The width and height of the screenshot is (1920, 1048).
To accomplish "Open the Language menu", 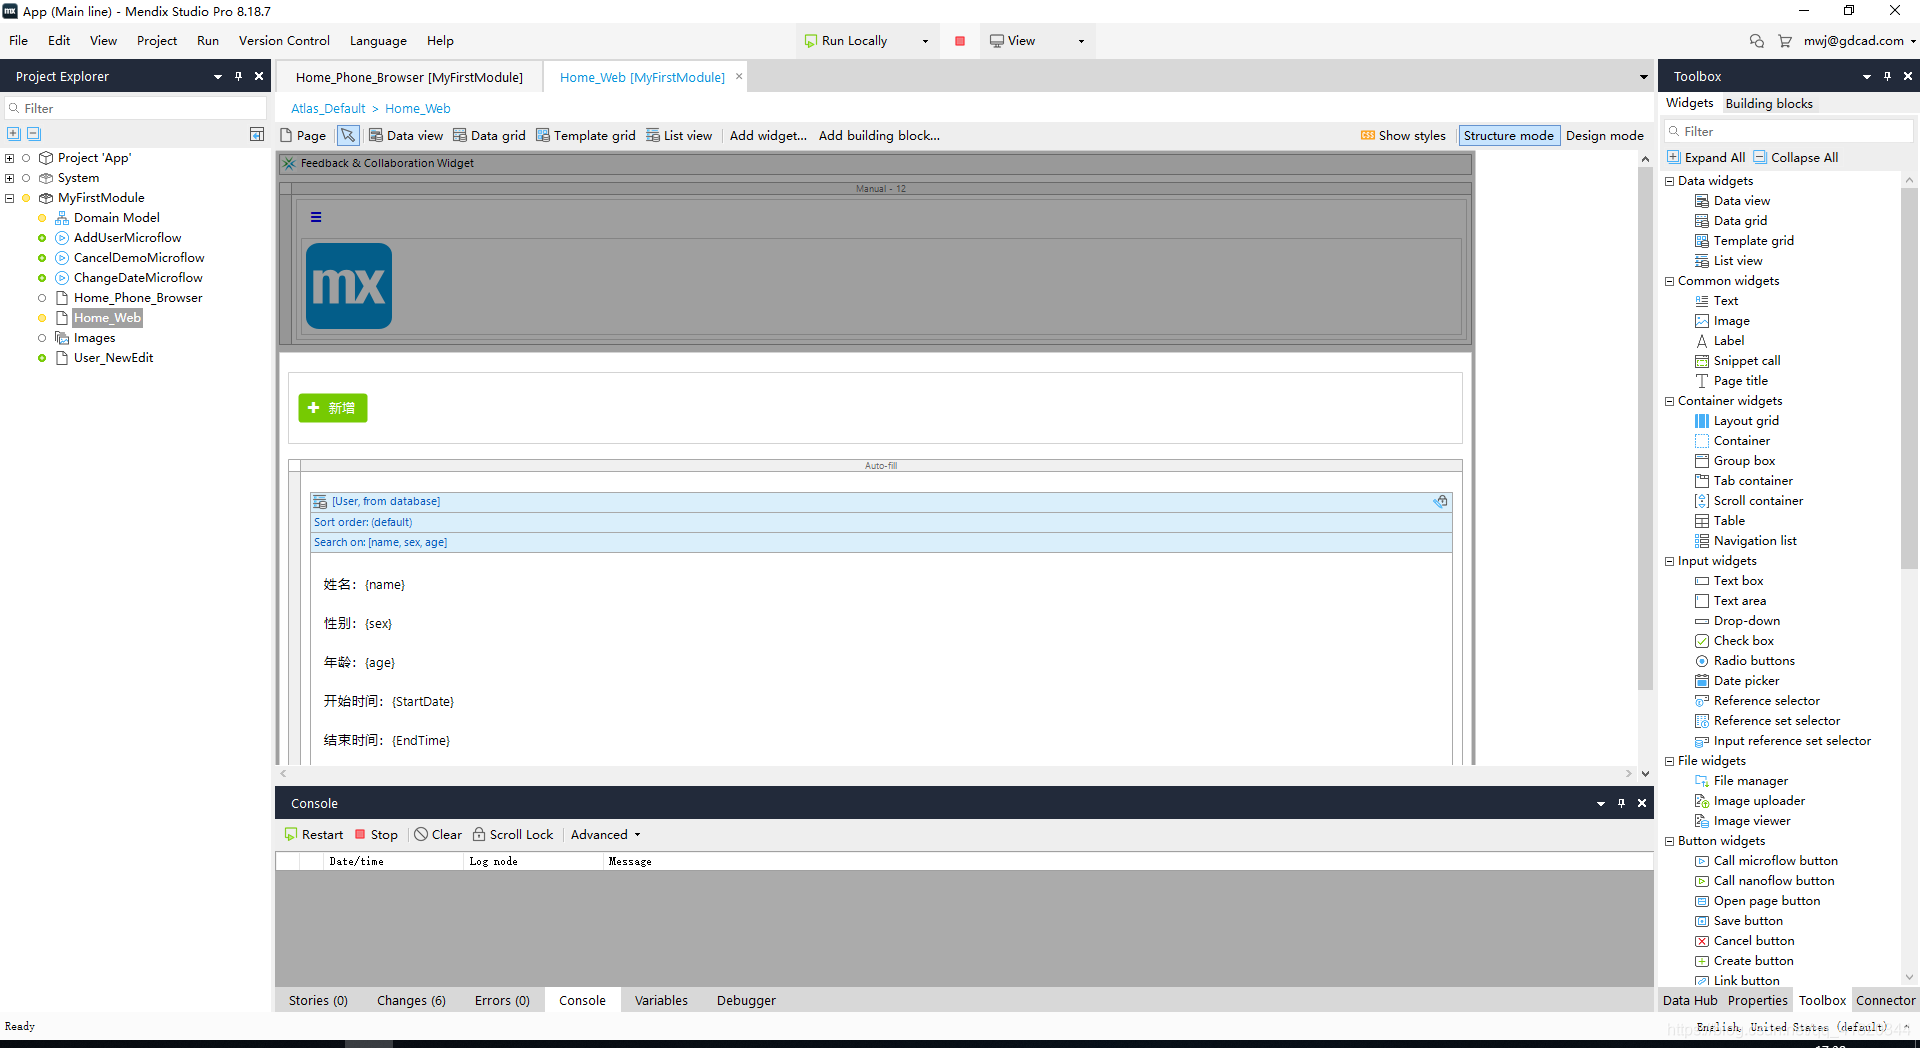I will (378, 41).
